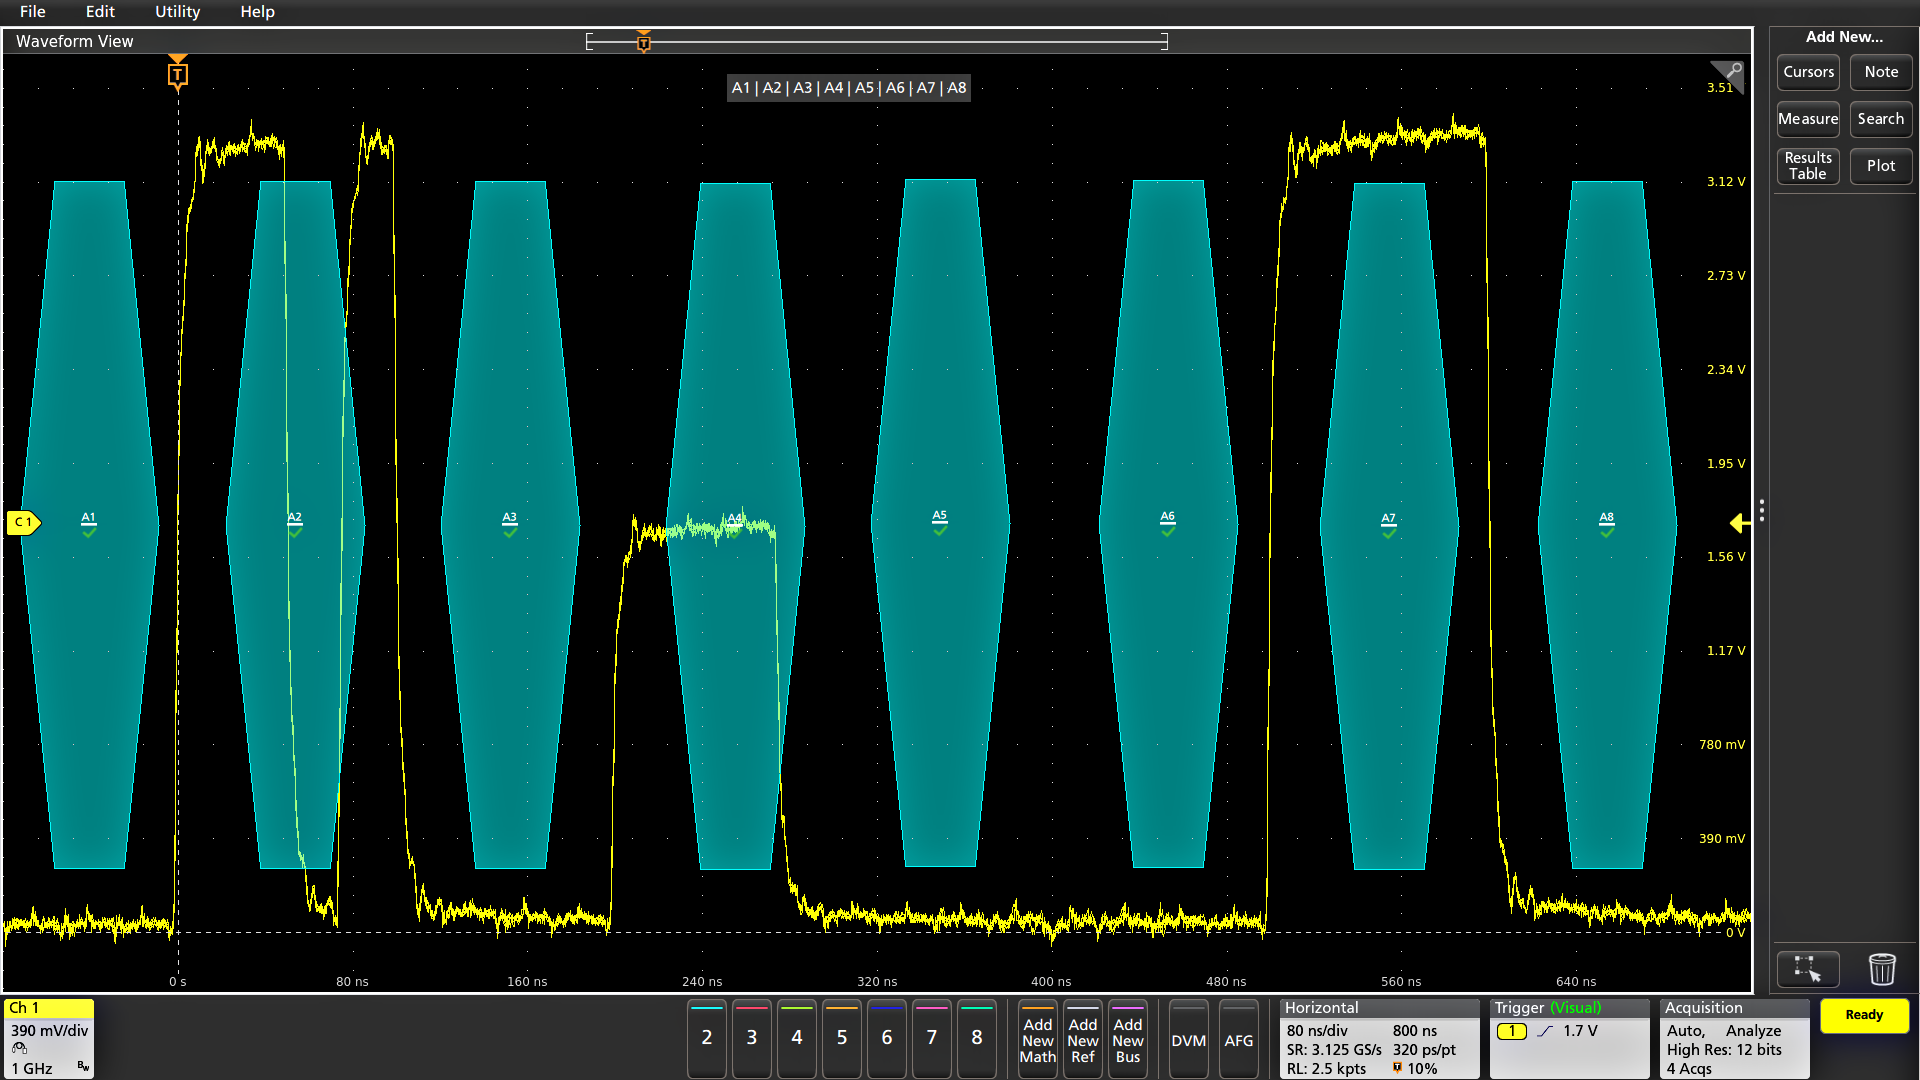Click the orange trigger position T marker
The image size is (1920, 1080).
[x=178, y=74]
